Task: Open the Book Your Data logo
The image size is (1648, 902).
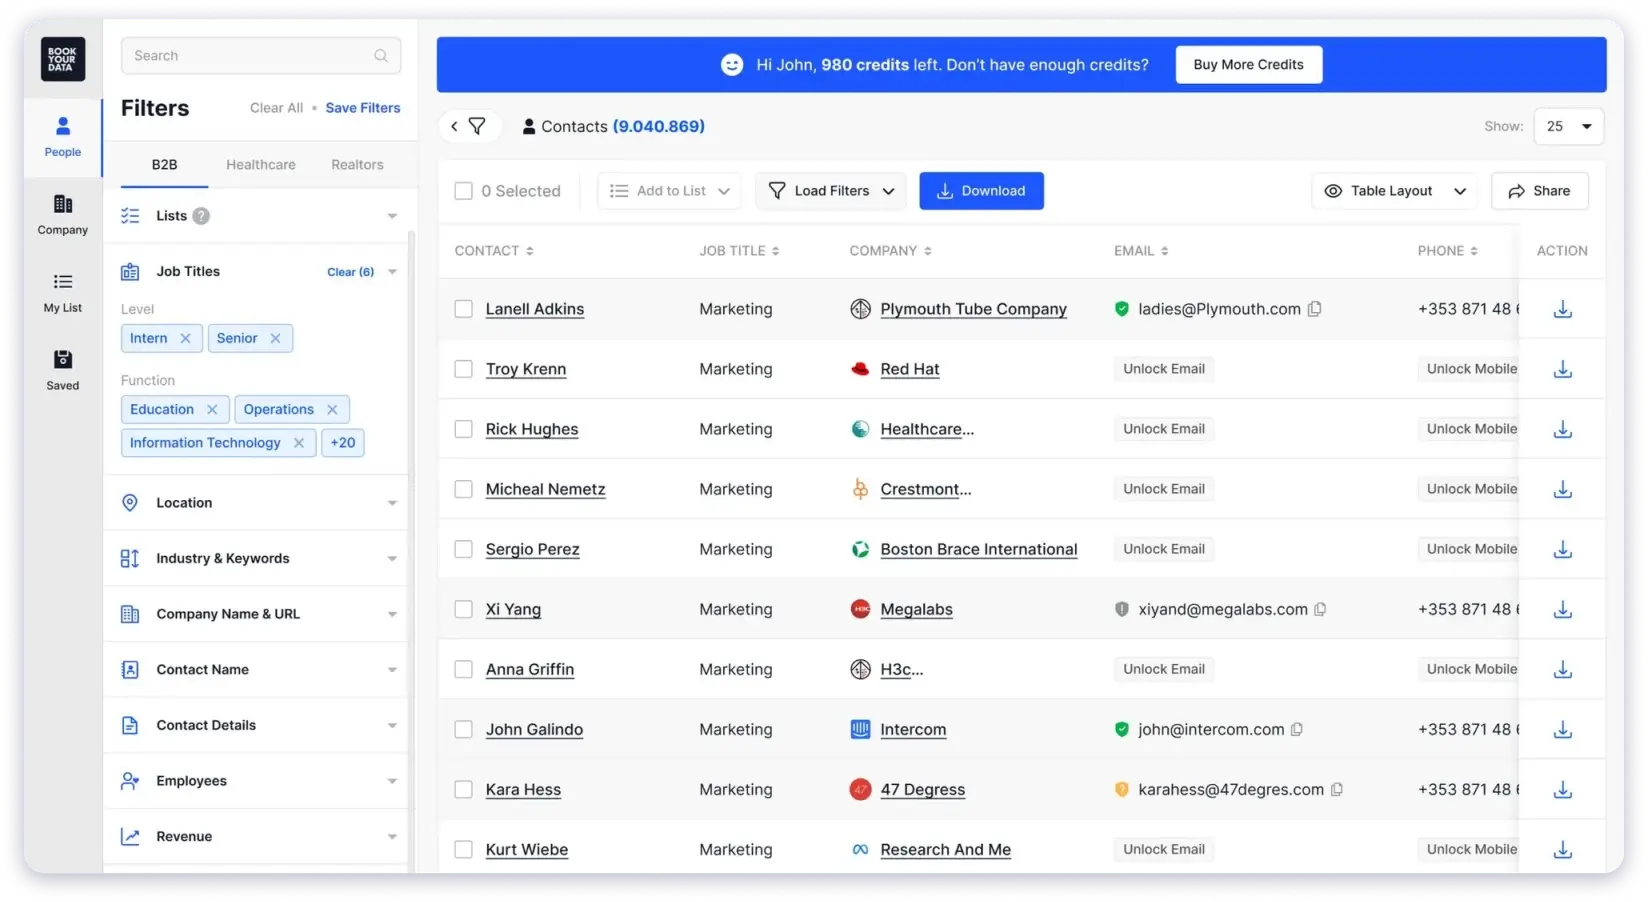Action: click(x=62, y=59)
